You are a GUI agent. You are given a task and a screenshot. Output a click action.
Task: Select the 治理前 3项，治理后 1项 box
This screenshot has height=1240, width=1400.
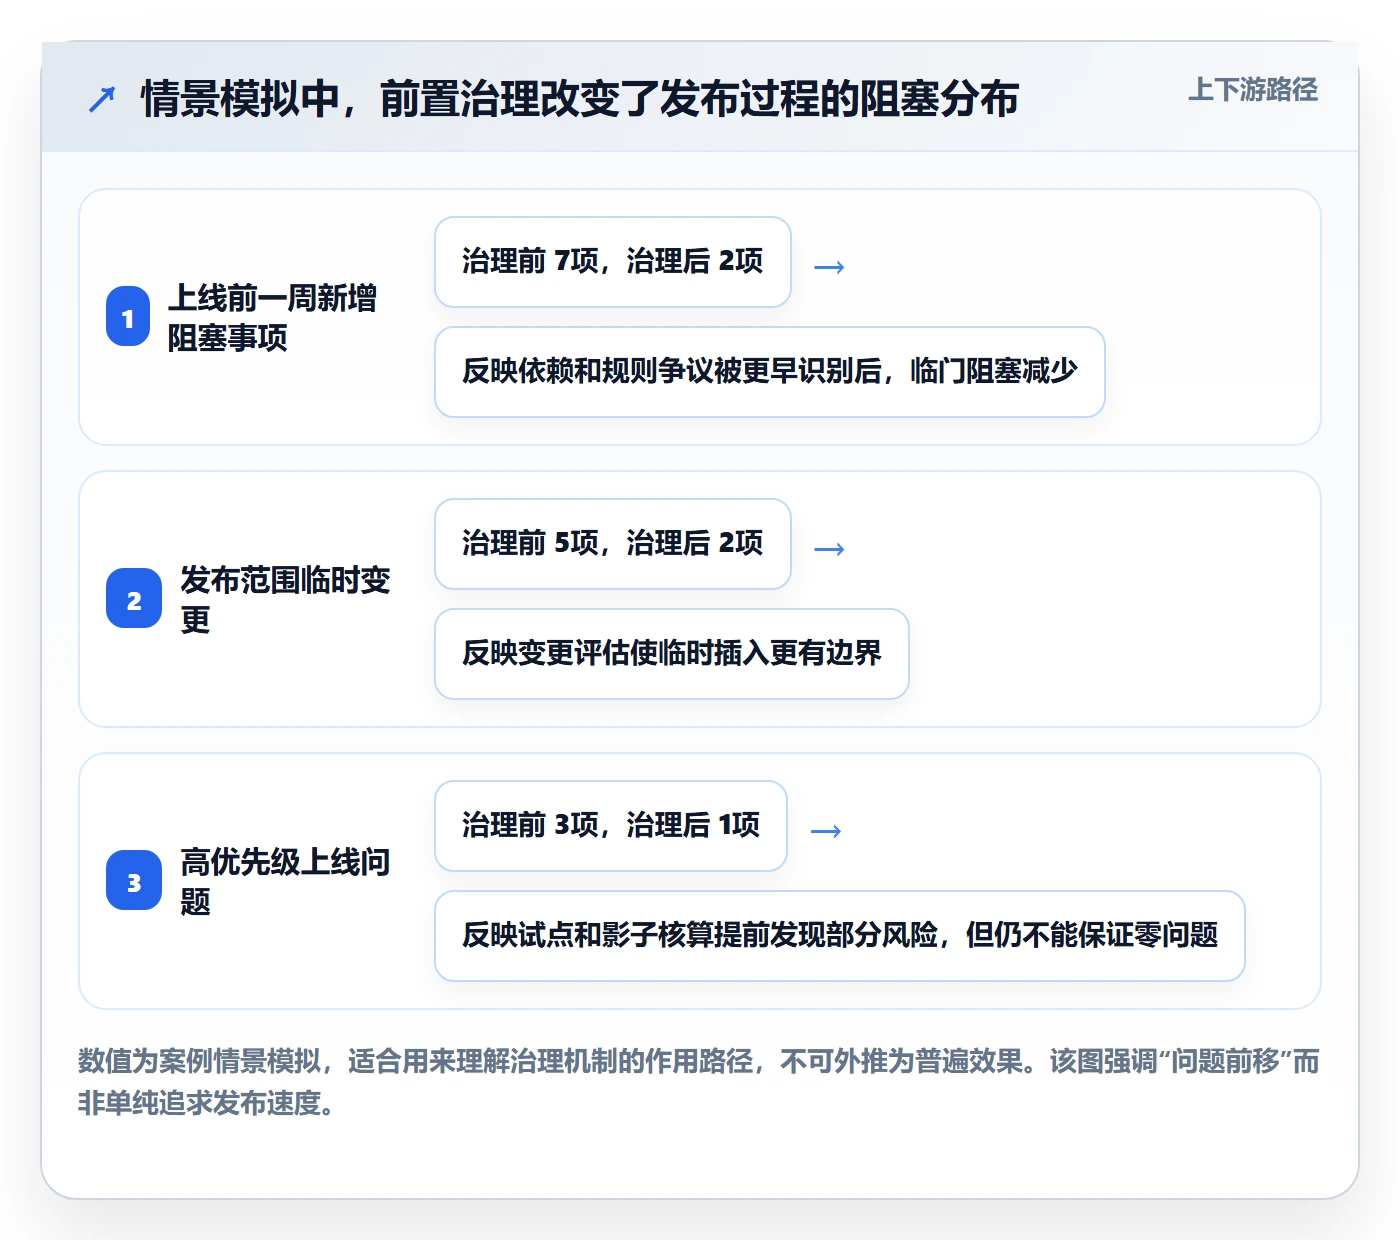[x=611, y=826]
